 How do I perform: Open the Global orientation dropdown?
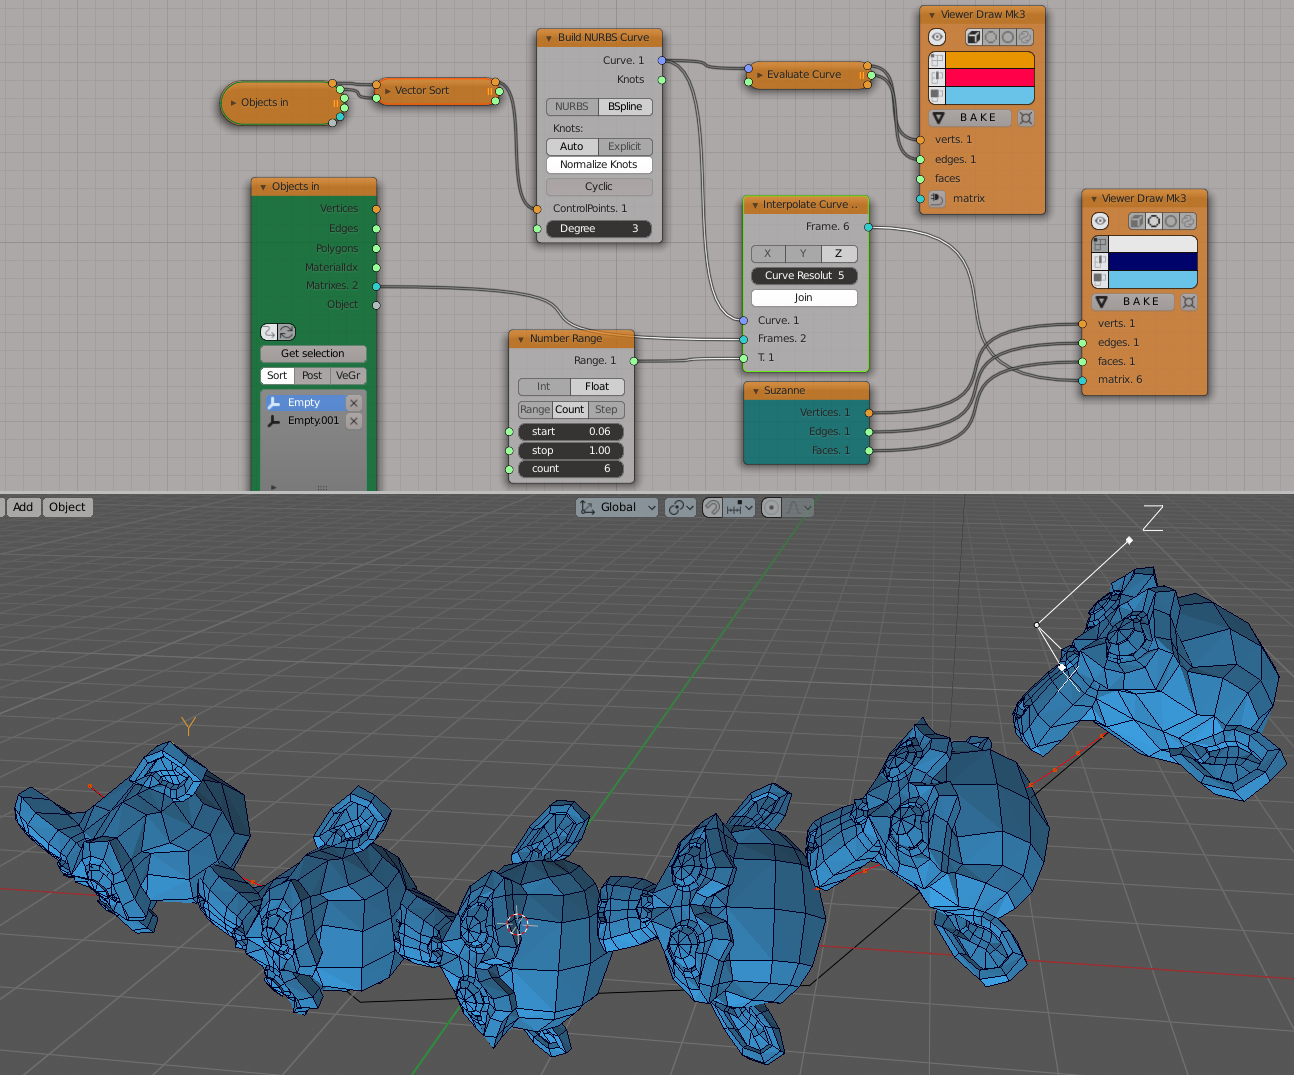[617, 507]
